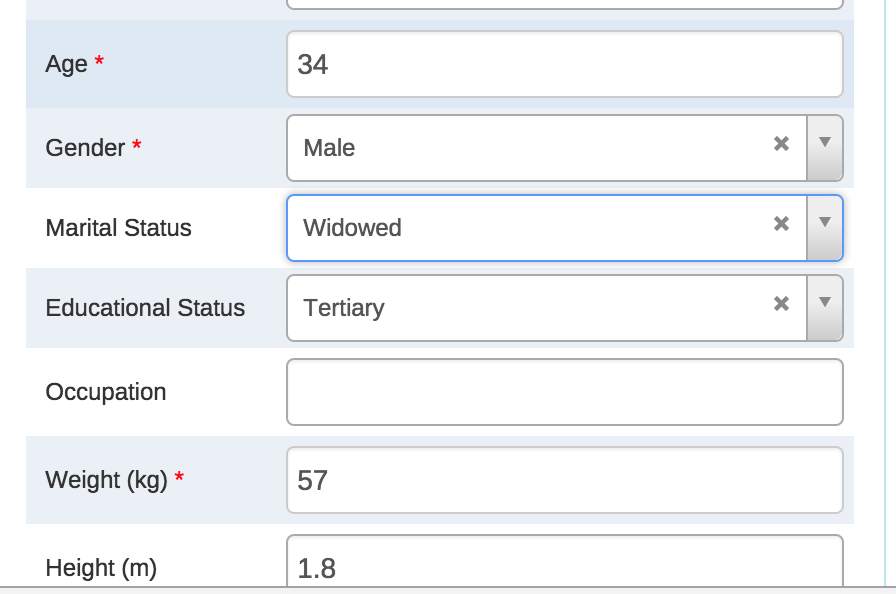Click the Male value in the Gender select
Screen dimensions: 896x594
point(330,148)
